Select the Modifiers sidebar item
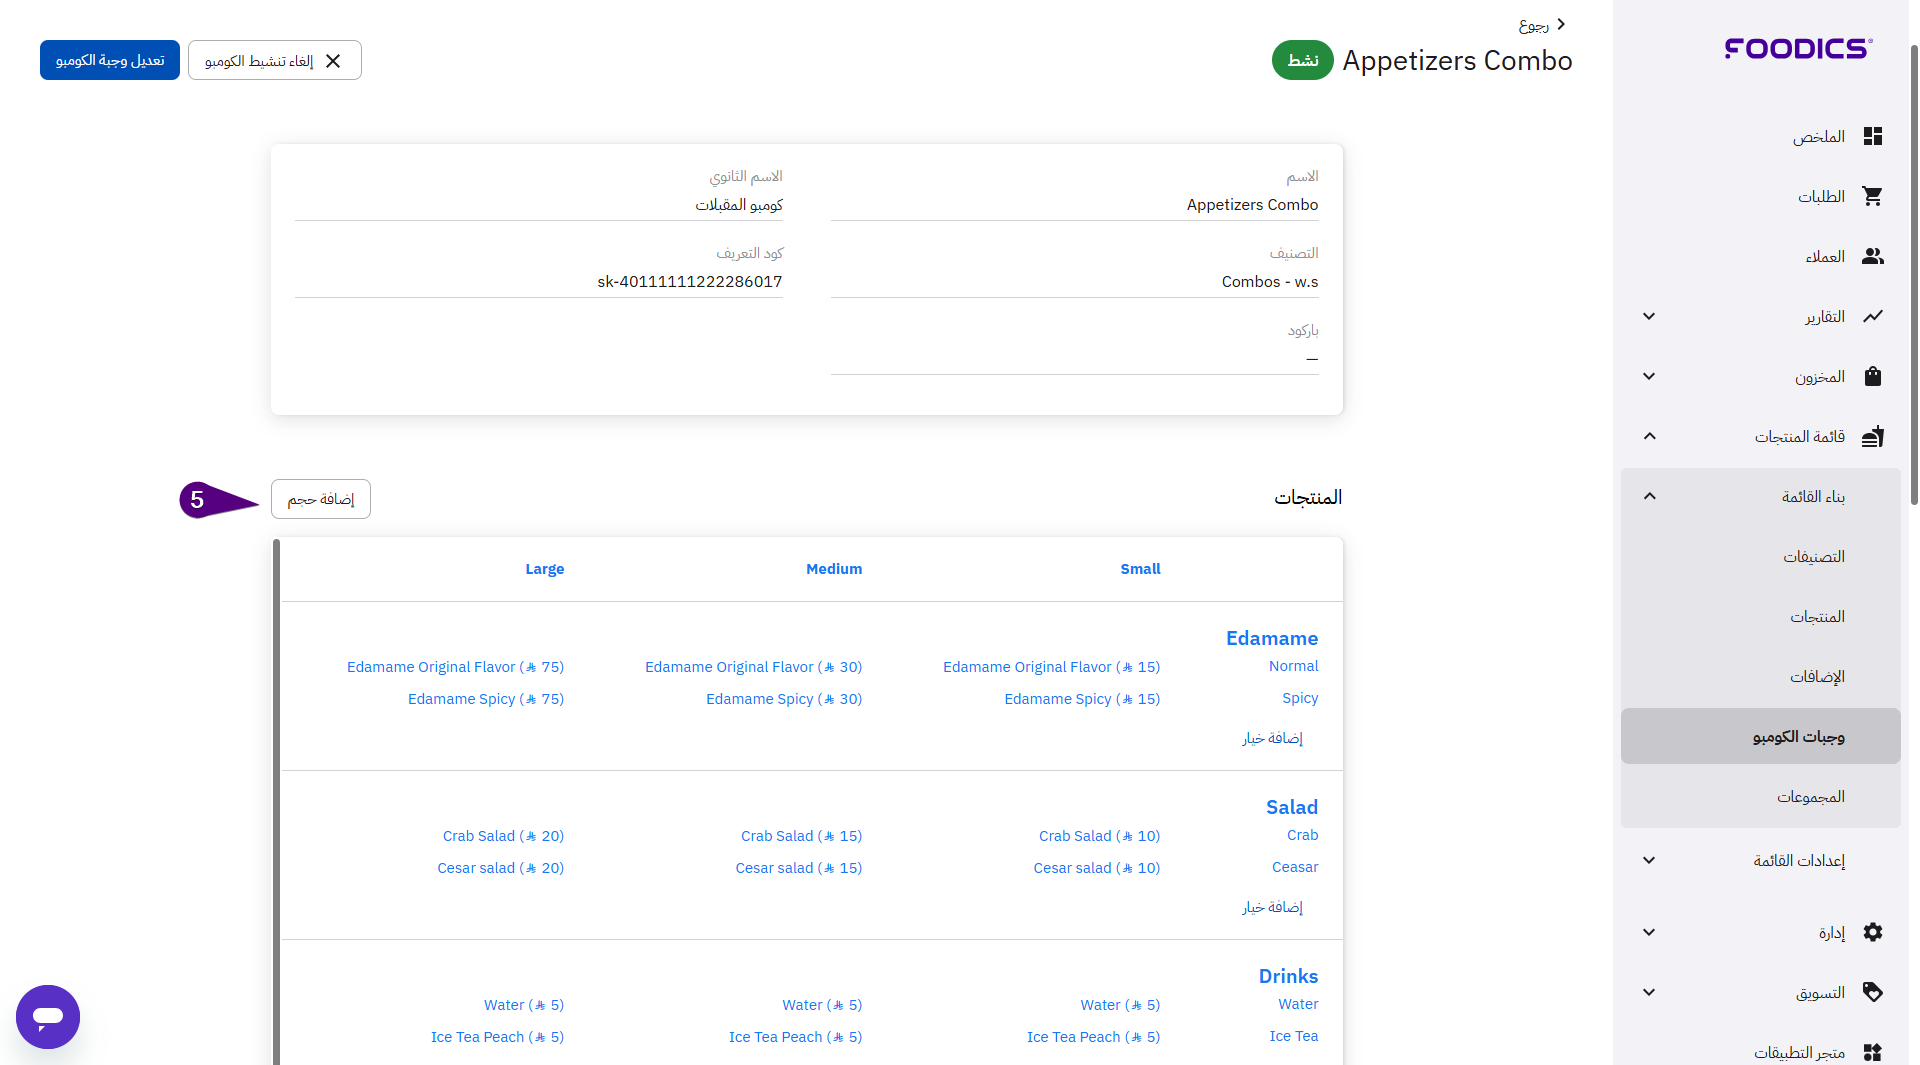 pyautogui.click(x=1816, y=677)
